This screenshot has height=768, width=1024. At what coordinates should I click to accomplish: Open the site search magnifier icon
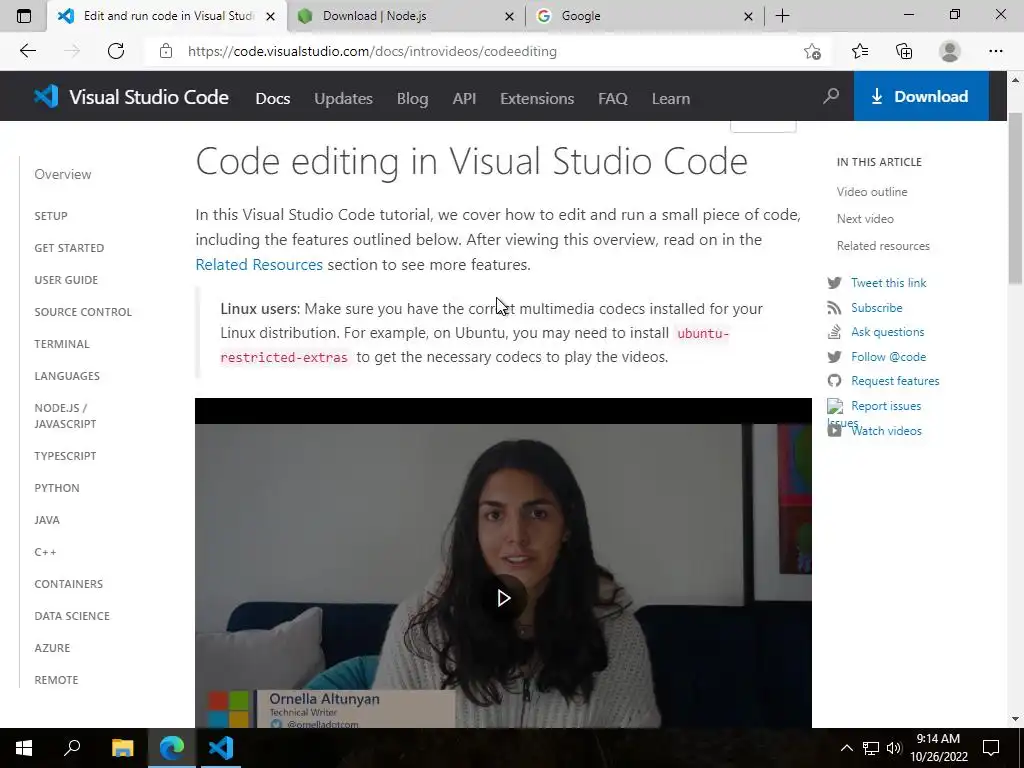coord(831,97)
